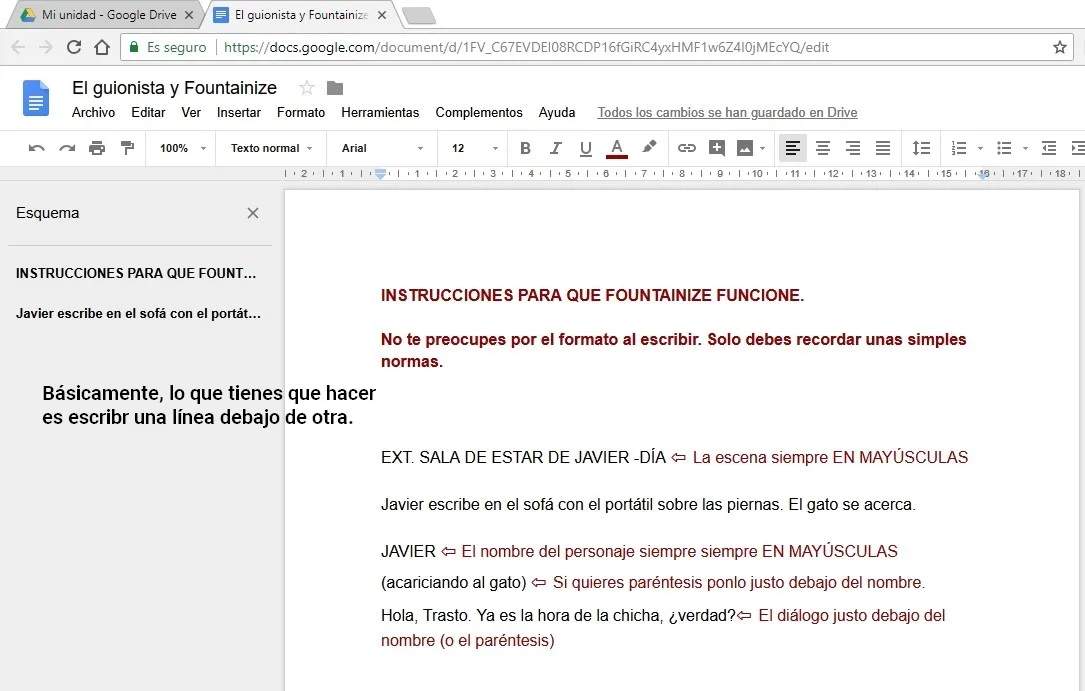The width and height of the screenshot is (1085, 691).
Task: Jump to Javier escribe en el sofá outline heading
Action: coord(138,313)
